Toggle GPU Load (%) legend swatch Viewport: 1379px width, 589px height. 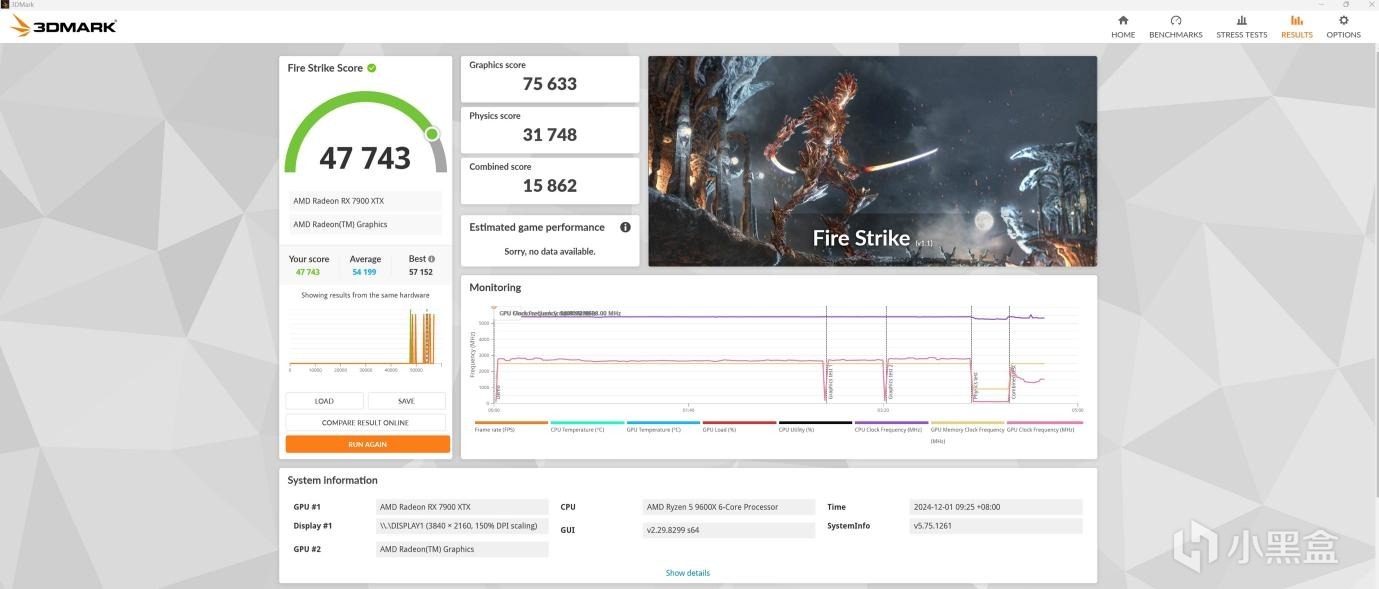[x=739, y=423]
